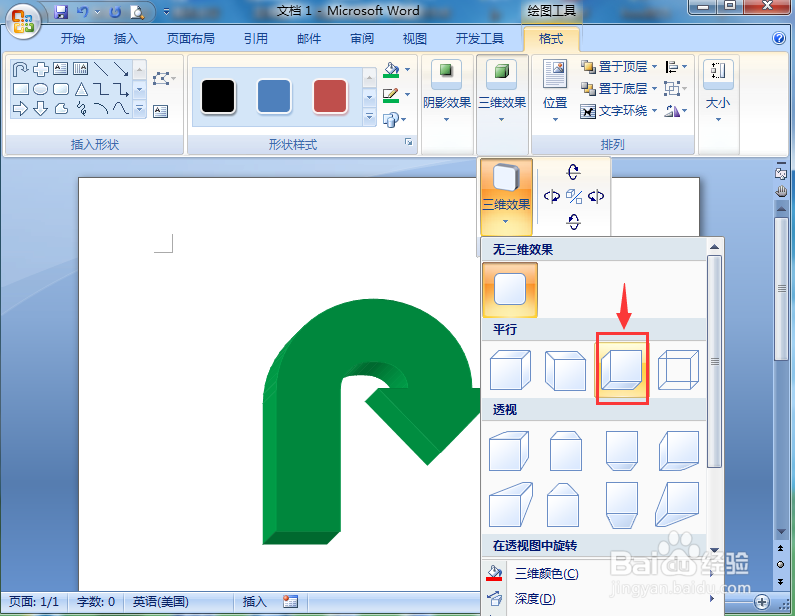Viewport: 795px width, 616px height.
Task: Open the shape fill dropdown arrow
Action: [x=408, y=69]
